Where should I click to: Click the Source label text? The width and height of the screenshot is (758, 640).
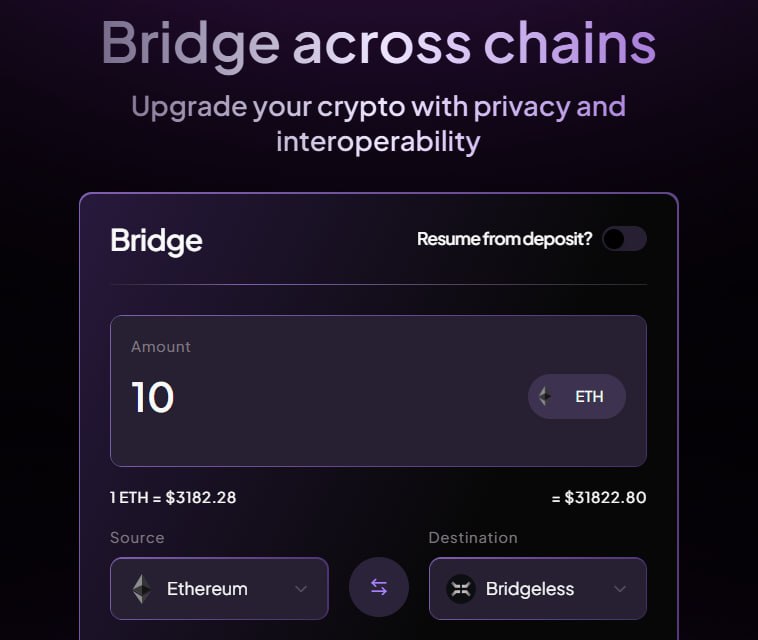point(137,538)
